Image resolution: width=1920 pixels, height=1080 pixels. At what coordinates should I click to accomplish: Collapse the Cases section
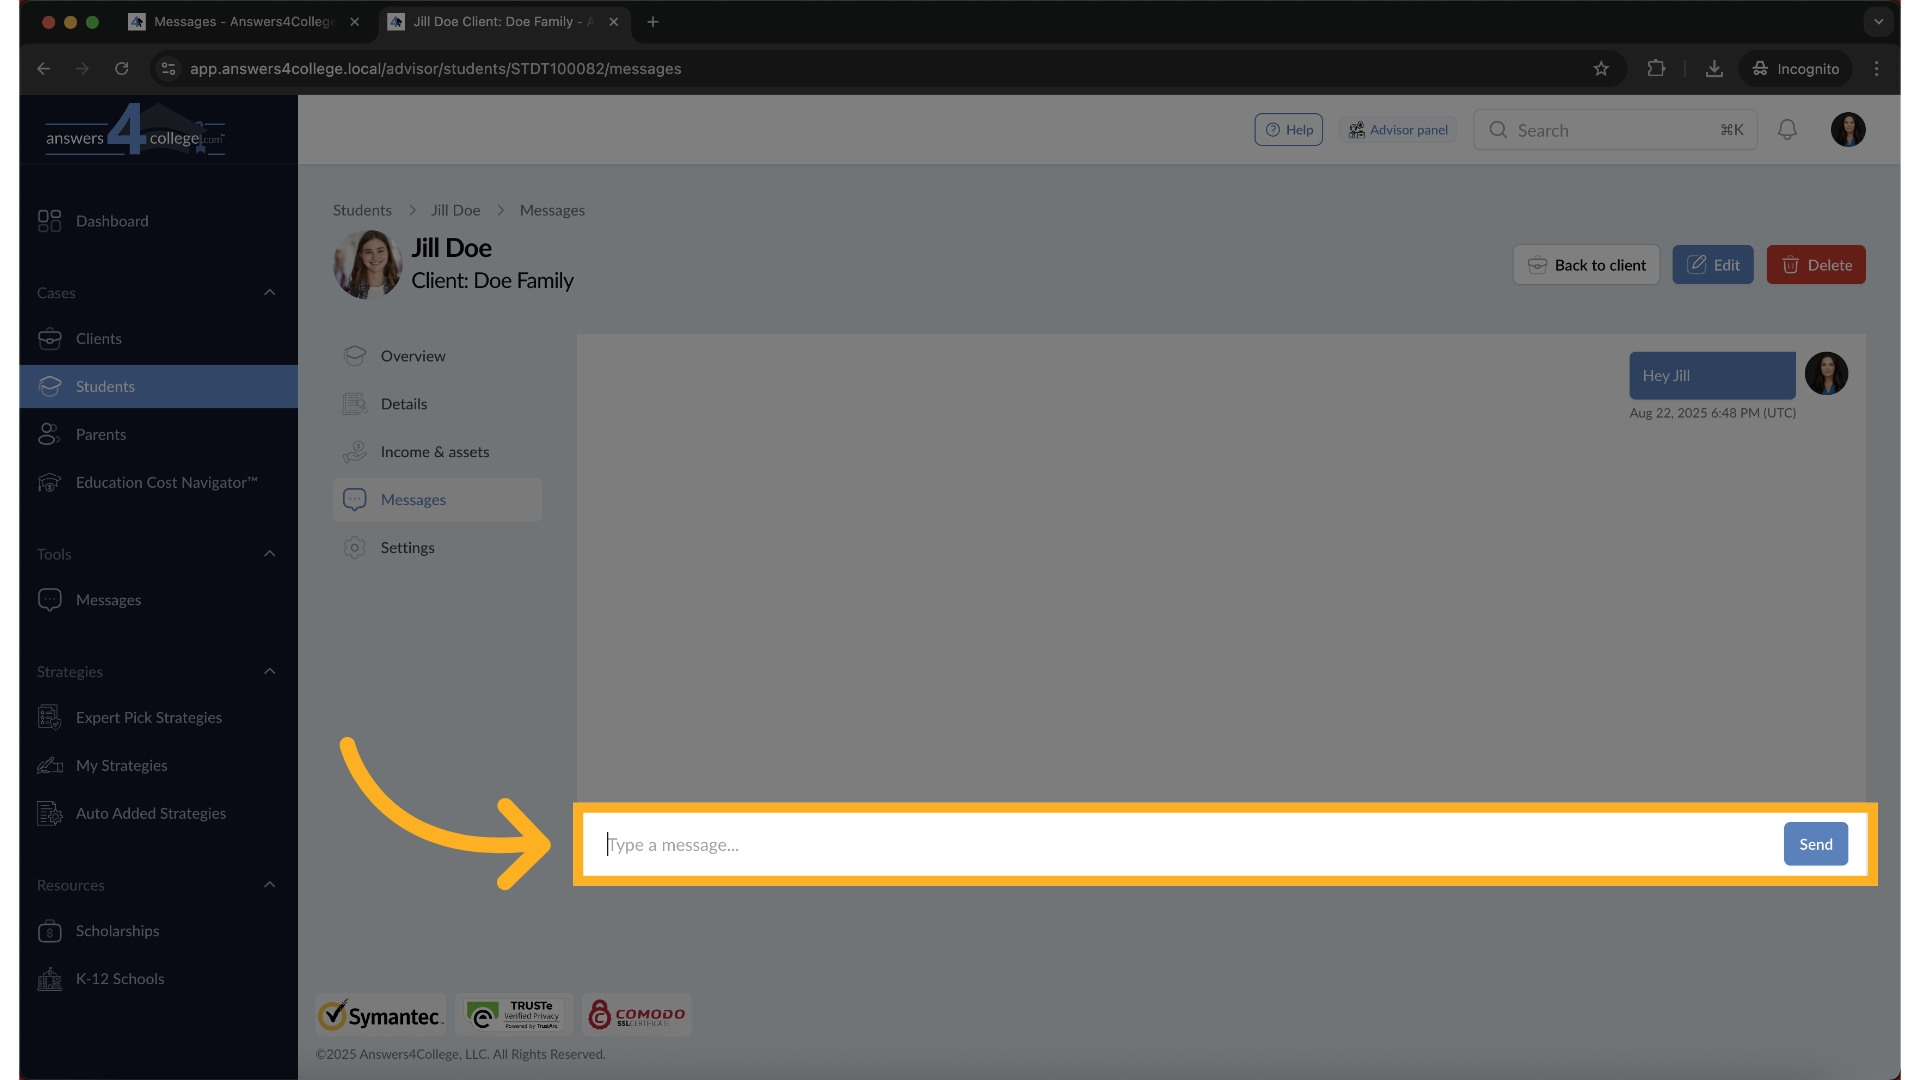point(269,292)
